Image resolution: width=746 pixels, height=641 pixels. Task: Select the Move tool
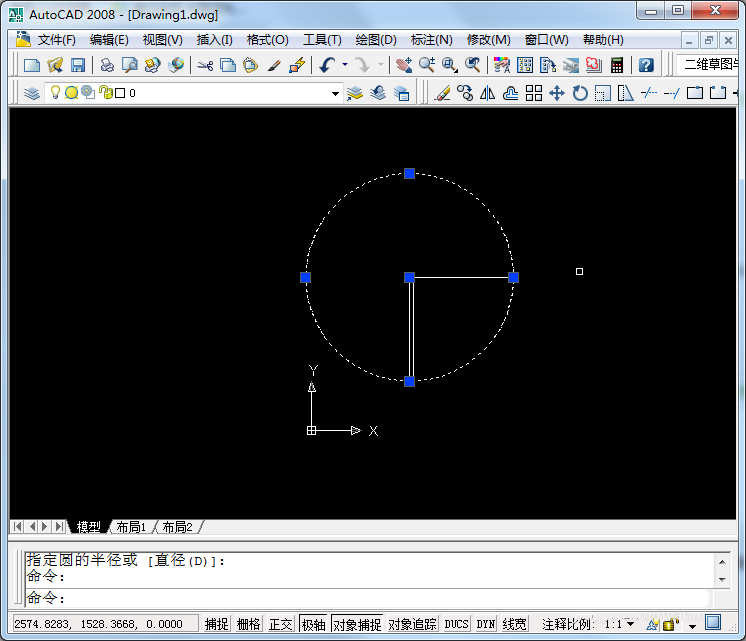pos(557,93)
